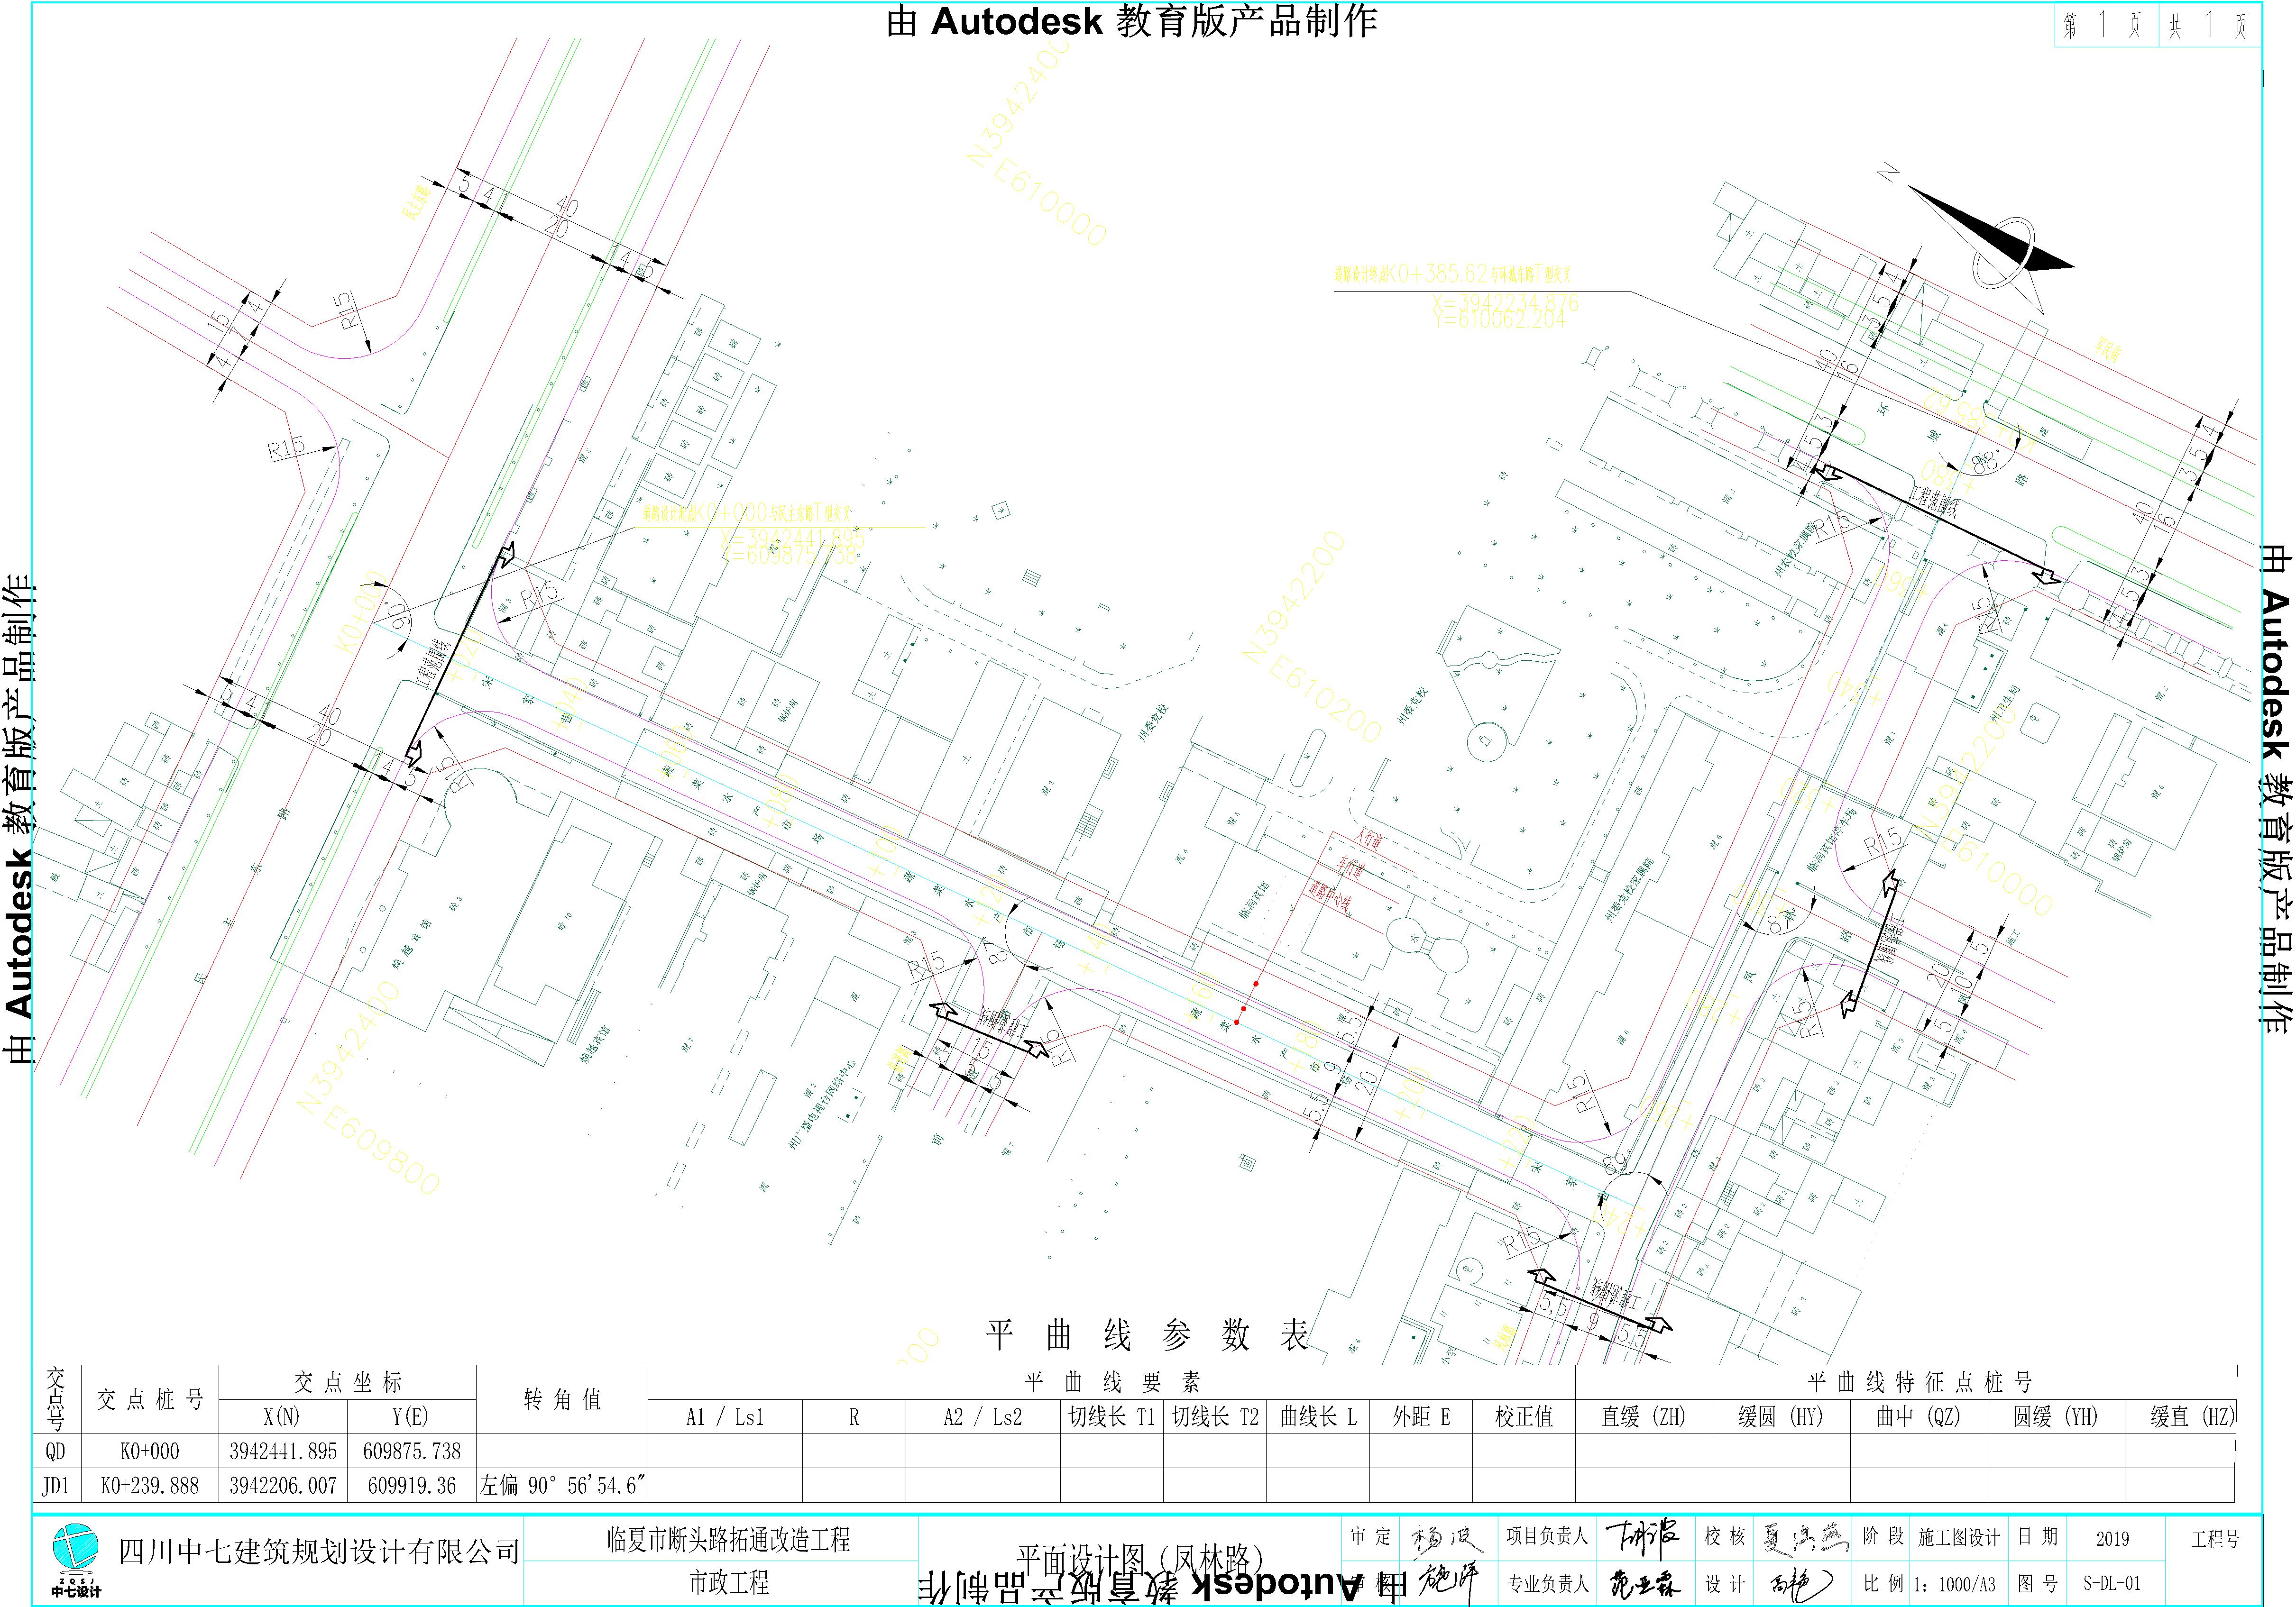Click the 曲线长 L header cell
Image resolution: width=2296 pixels, height=1607 pixels.
[1318, 1416]
